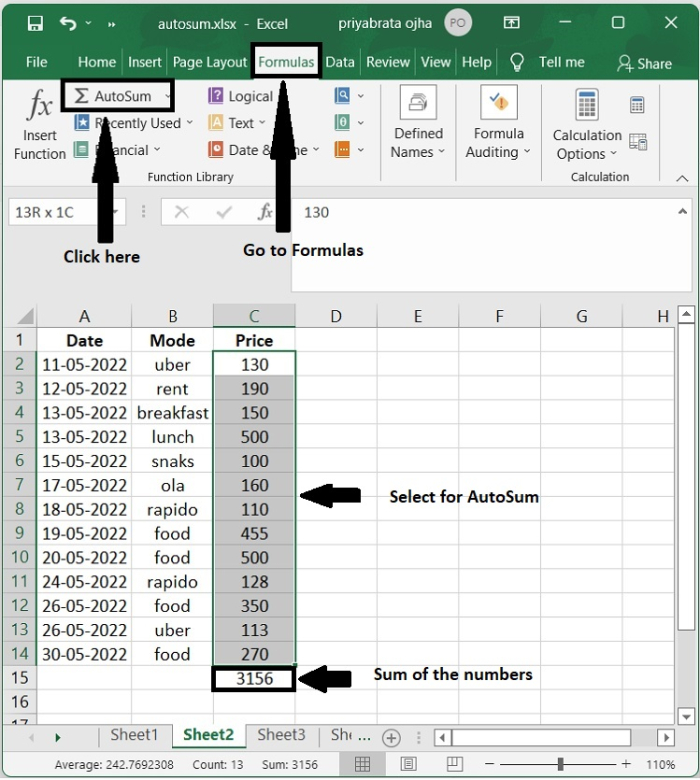Open Math & Trig functions
Screen dimensions: 700x780
click(x=349, y=122)
